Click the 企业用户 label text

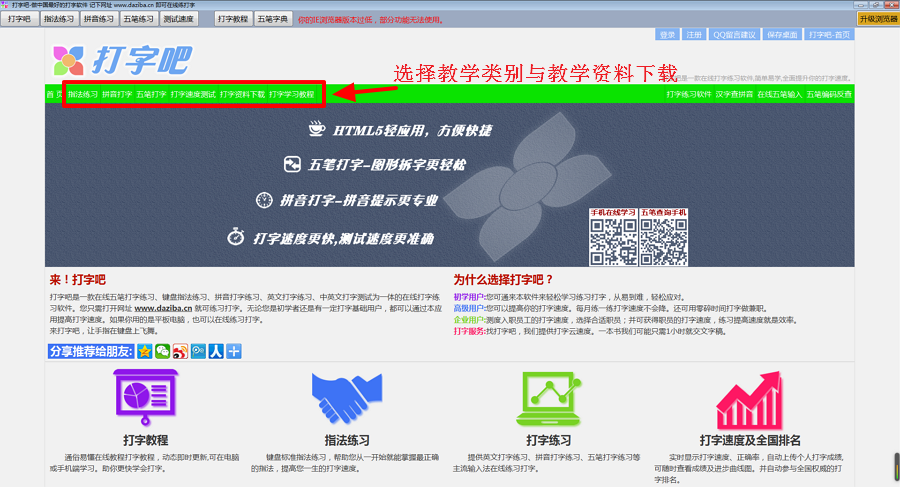tap(468, 320)
